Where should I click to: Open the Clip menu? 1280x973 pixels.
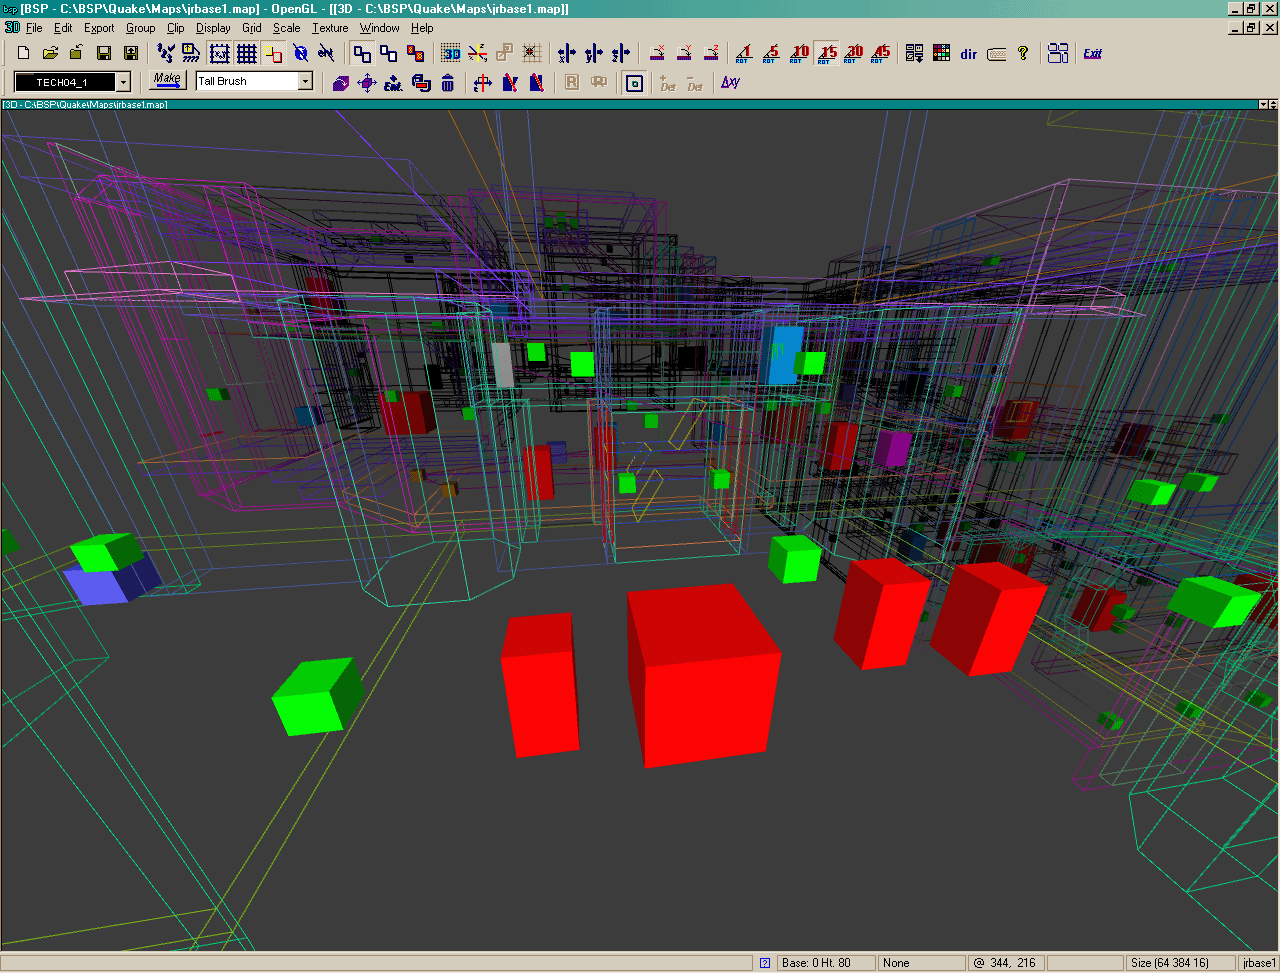pyautogui.click(x=175, y=28)
